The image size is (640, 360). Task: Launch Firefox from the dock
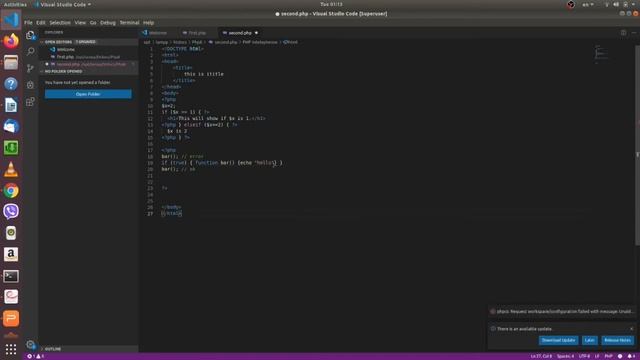[11, 41]
